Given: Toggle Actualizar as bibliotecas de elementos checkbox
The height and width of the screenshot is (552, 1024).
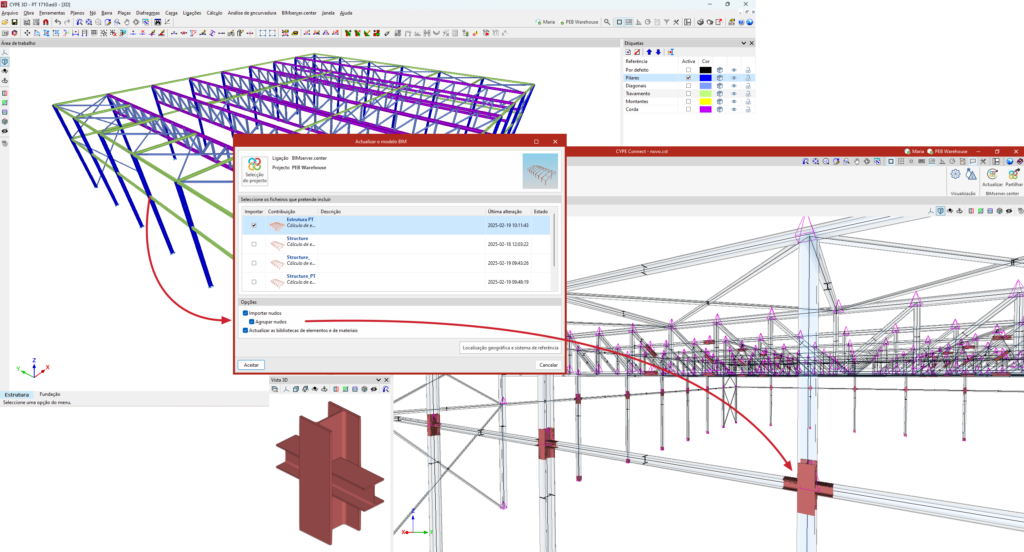Looking at the screenshot, I should tap(246, 331).
